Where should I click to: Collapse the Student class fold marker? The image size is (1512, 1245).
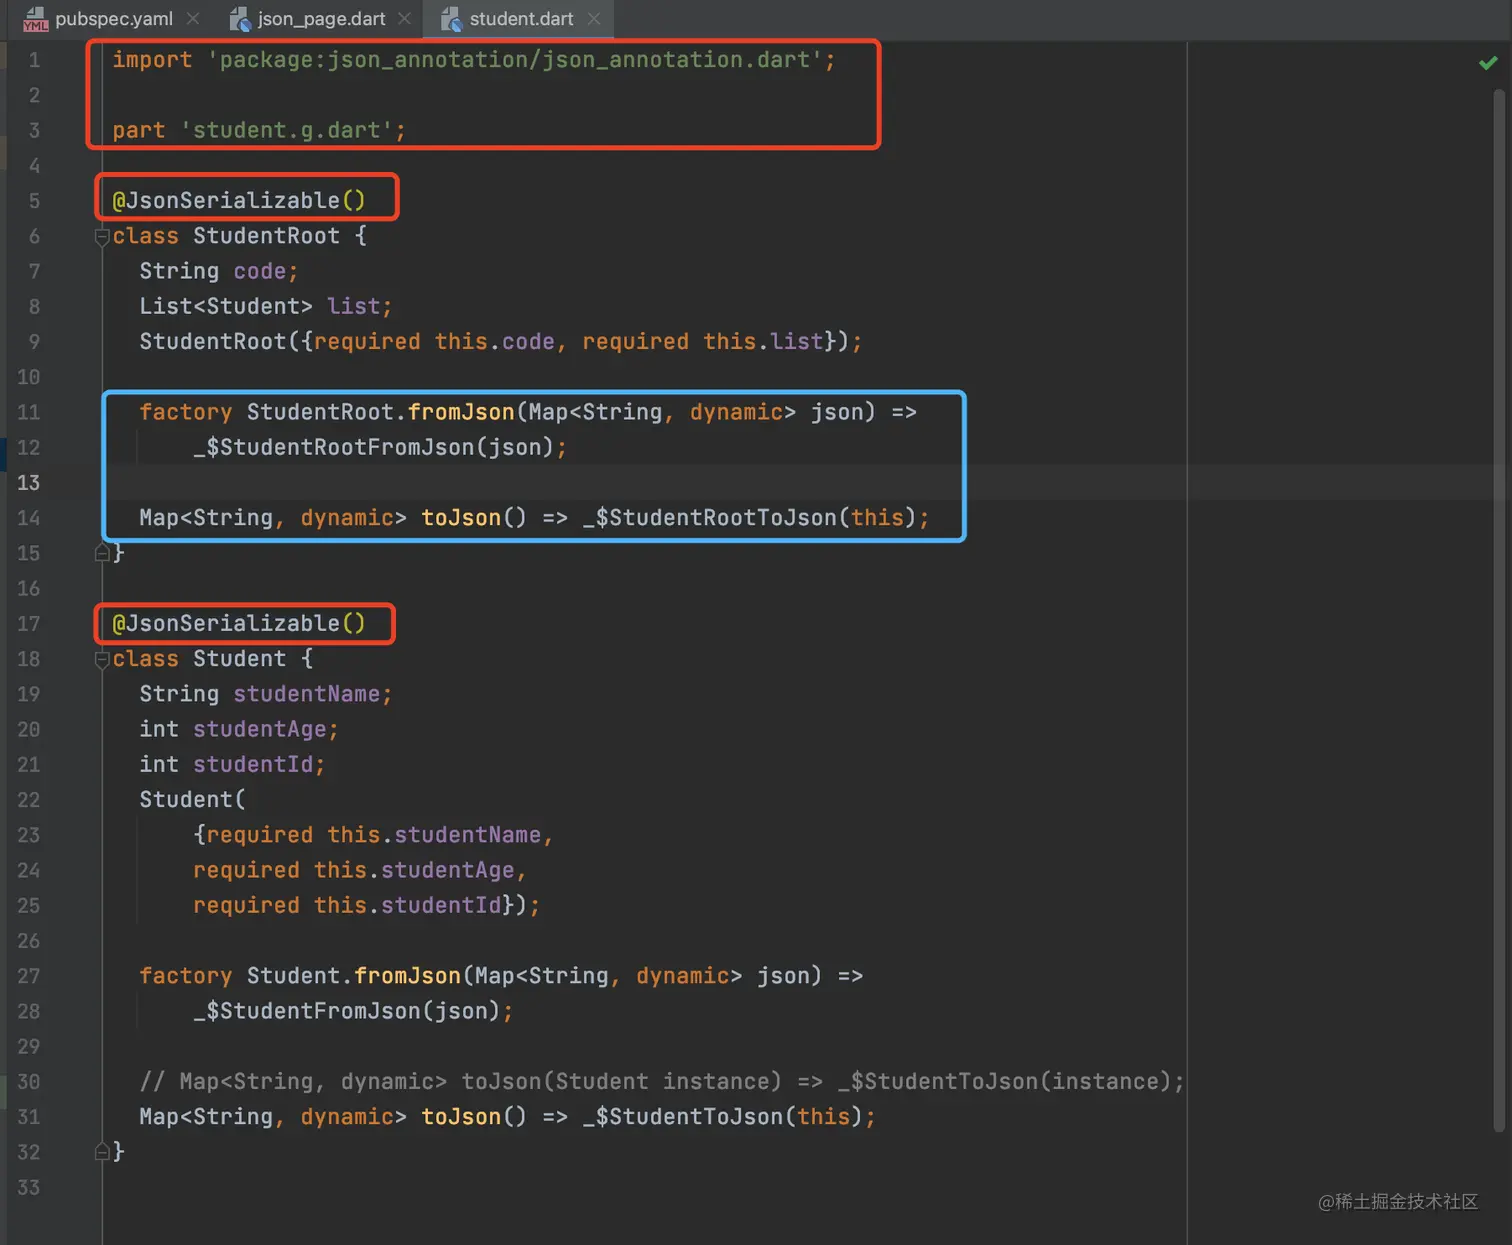point(101,660)
